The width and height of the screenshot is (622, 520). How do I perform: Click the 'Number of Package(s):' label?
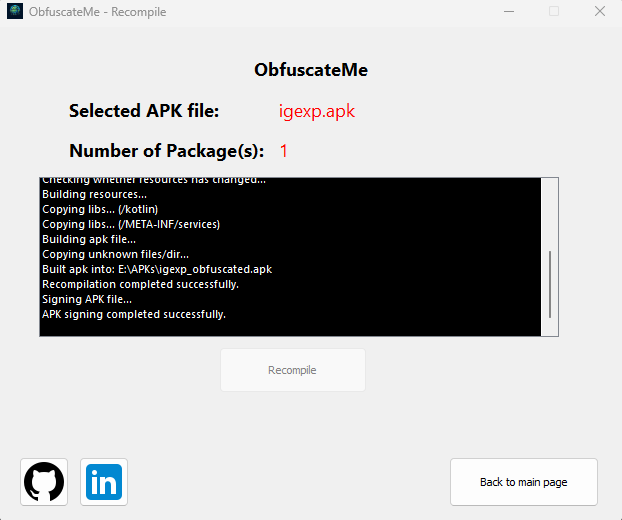click(x=167, y=151)
